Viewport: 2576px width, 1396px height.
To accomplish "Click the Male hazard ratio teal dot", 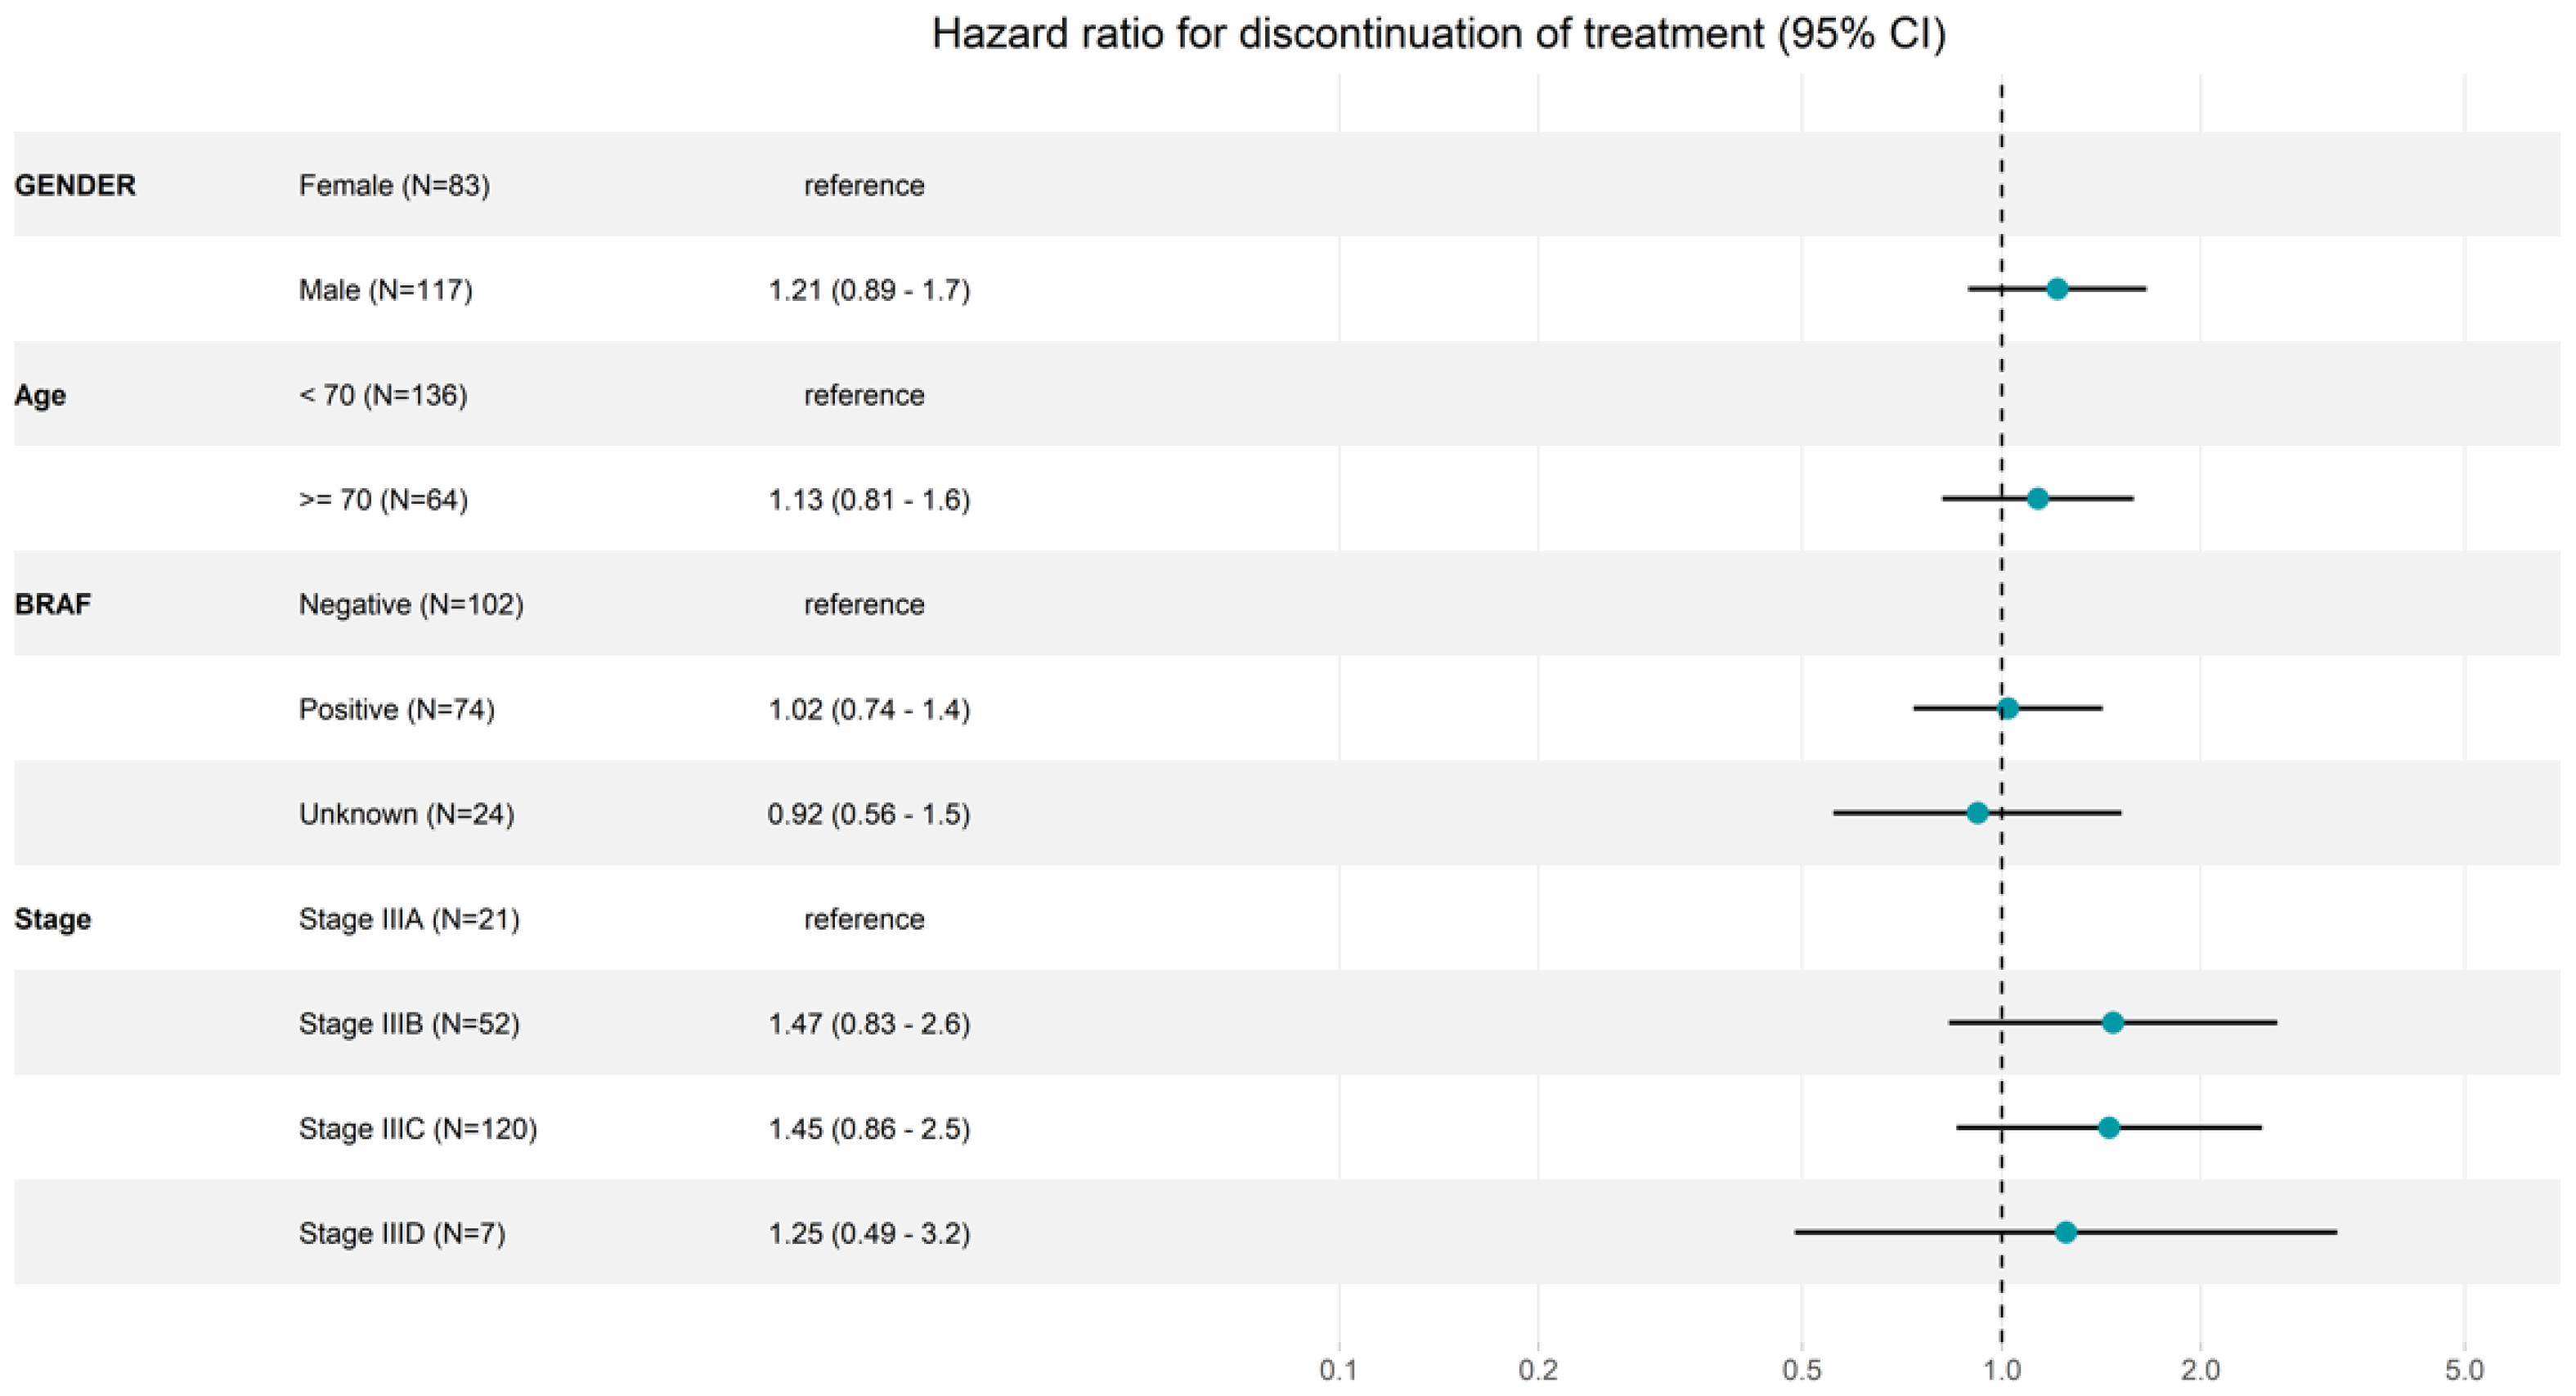I will pyautogui.click(x=2056, y=289).
